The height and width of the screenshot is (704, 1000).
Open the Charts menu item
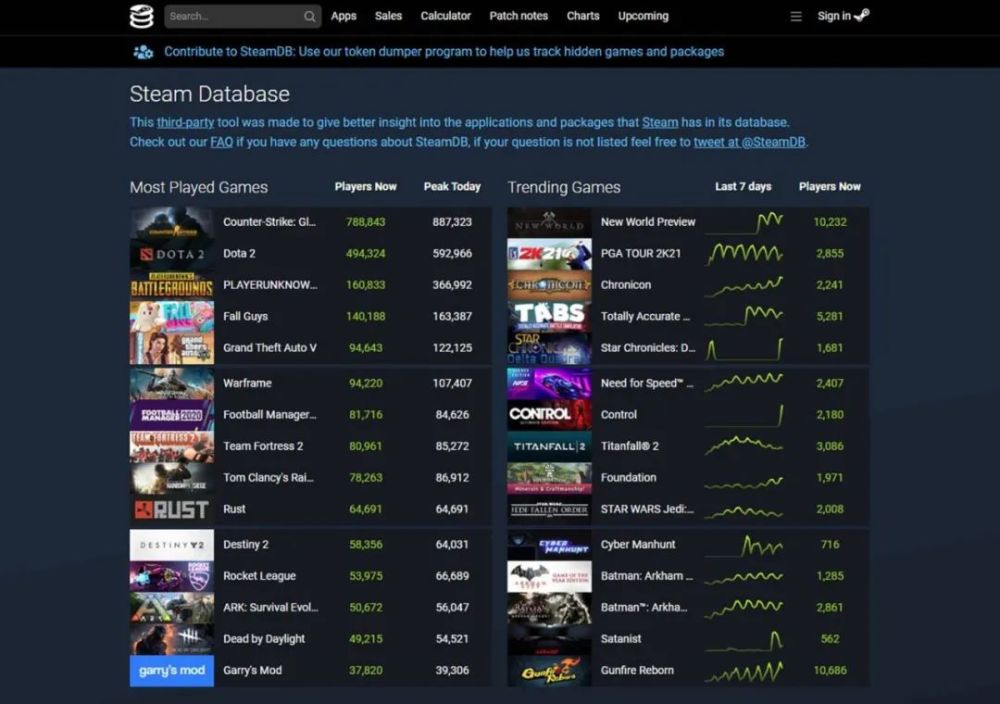[x=583, y=16]
